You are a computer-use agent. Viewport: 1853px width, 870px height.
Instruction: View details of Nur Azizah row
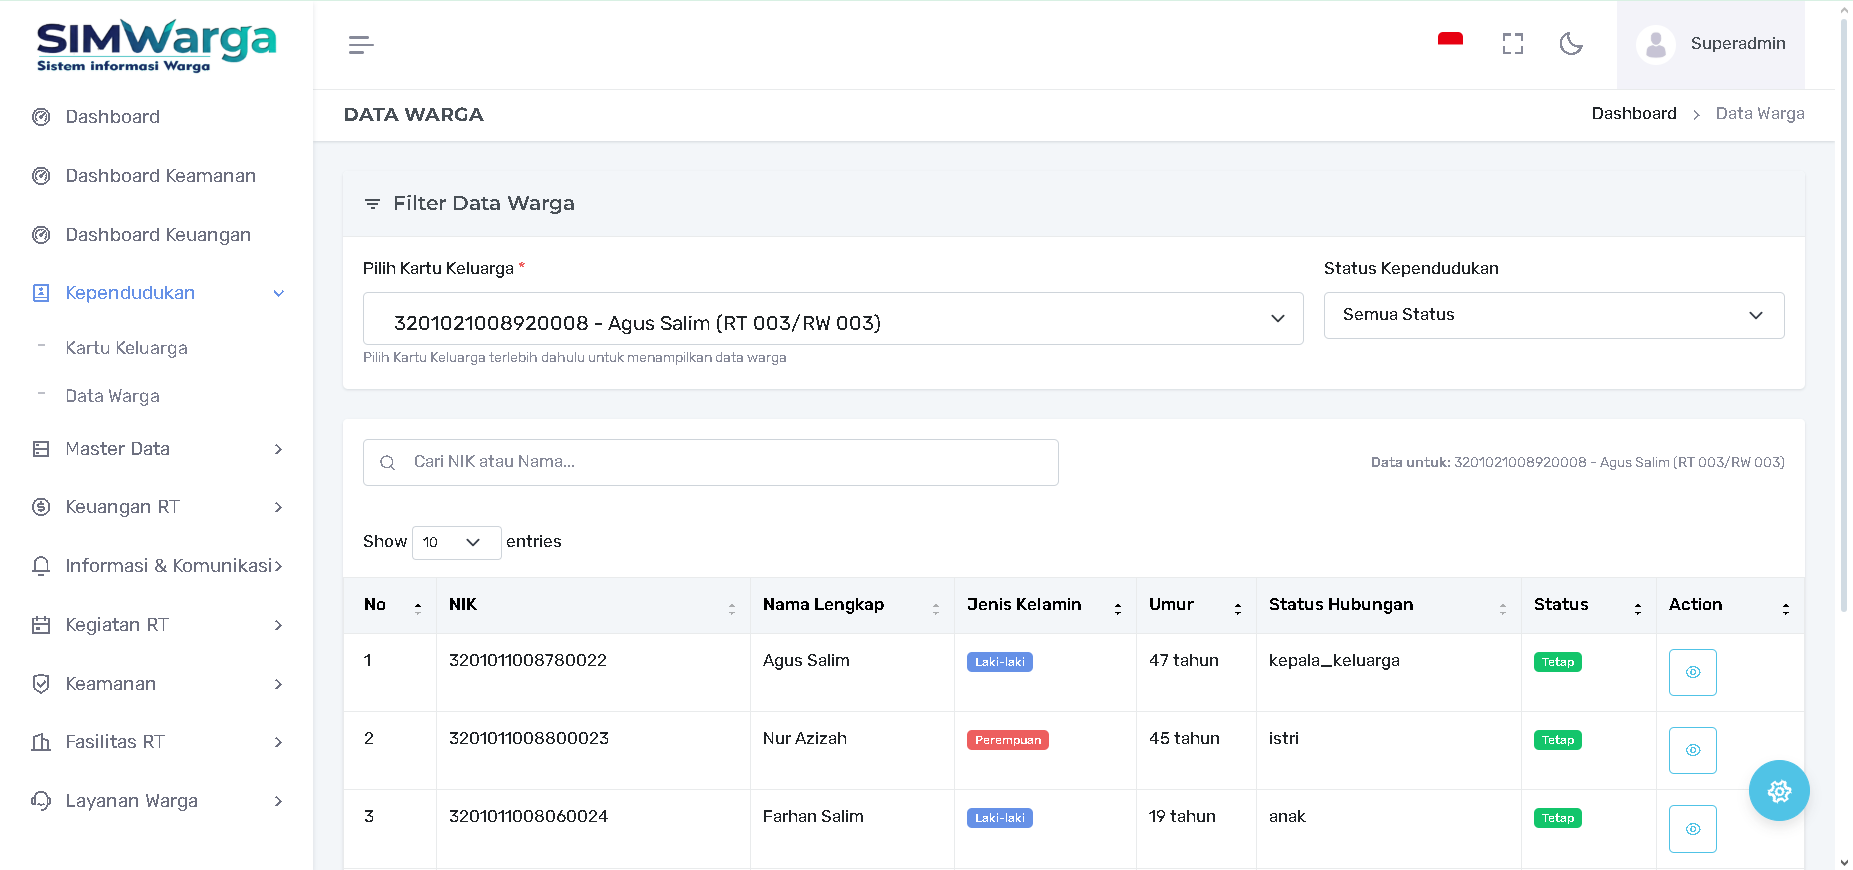click(1692, 750)
